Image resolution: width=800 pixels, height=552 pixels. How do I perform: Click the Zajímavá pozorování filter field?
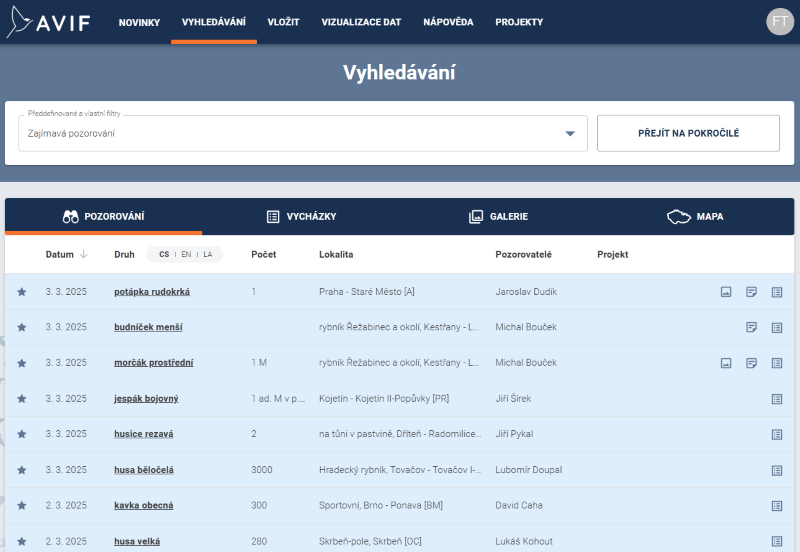290,134
